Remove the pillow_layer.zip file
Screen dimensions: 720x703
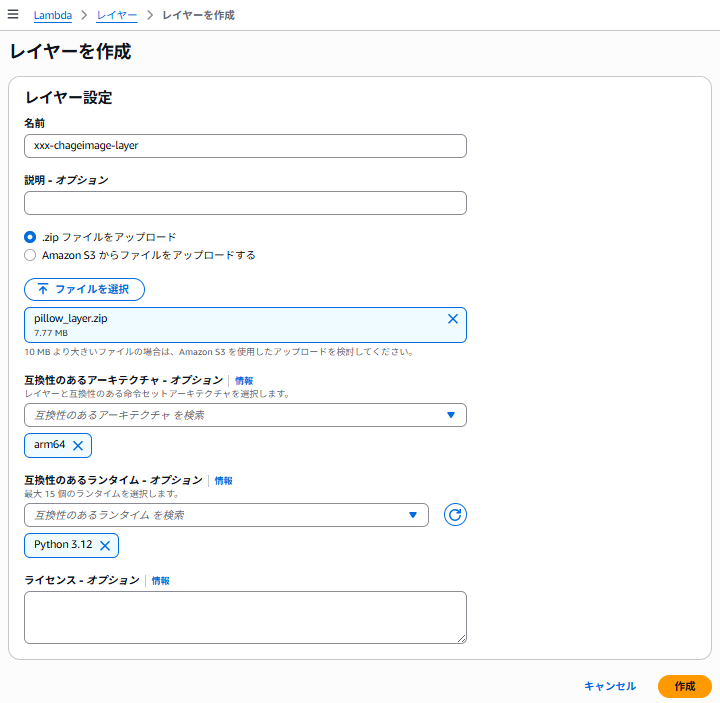452,319
